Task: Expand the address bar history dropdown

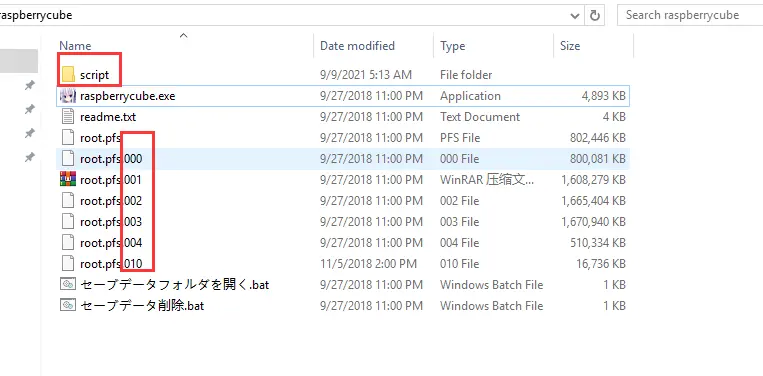Action: click(575, 16)
